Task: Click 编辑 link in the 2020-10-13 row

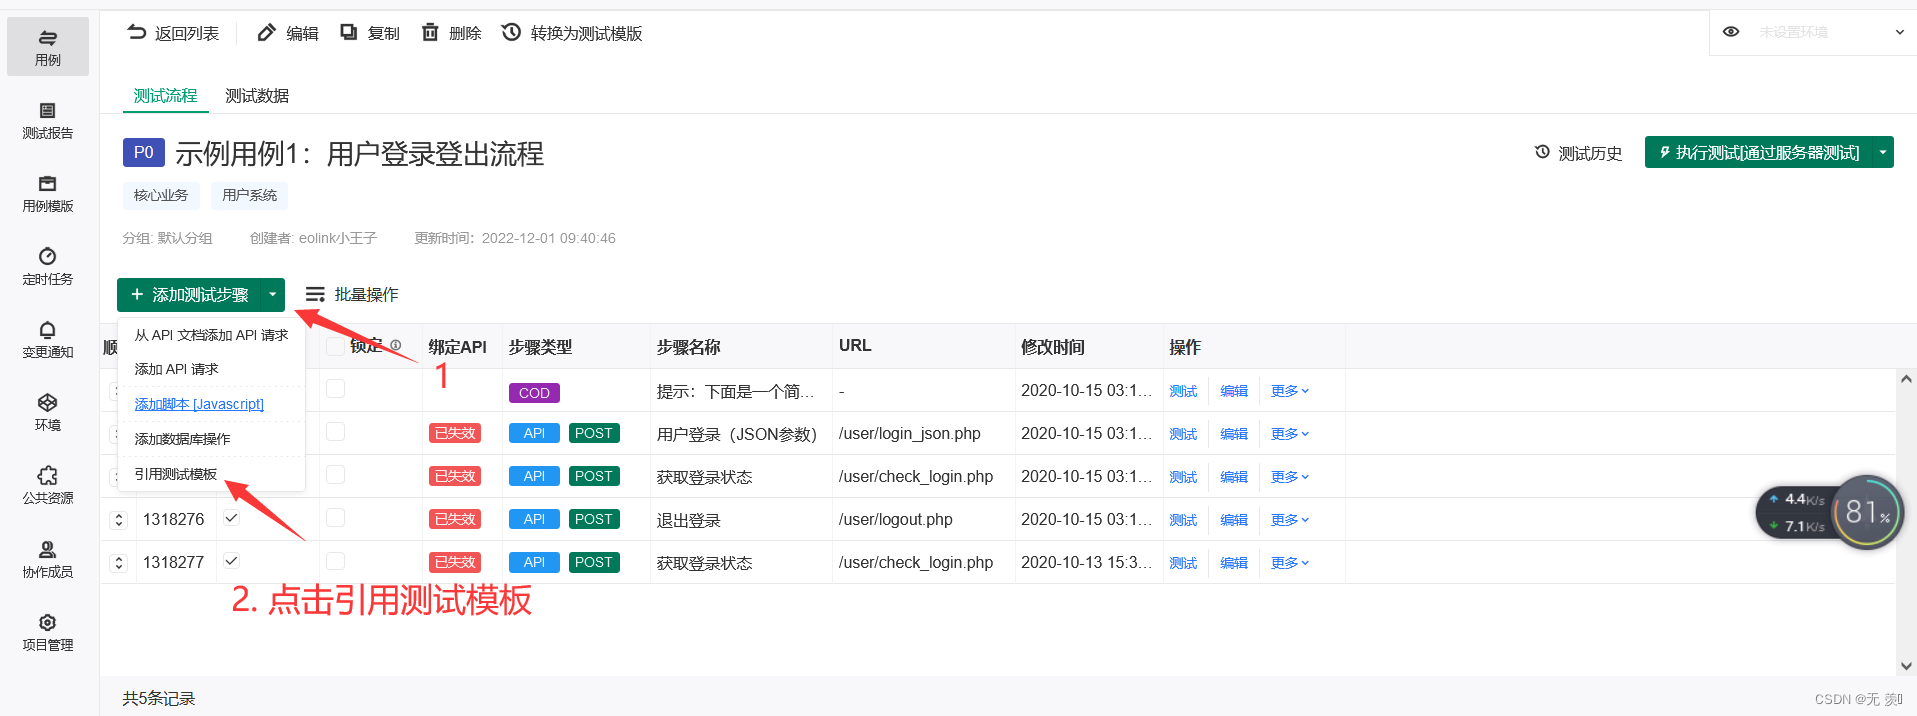Action: click(x=1234, y=563)
